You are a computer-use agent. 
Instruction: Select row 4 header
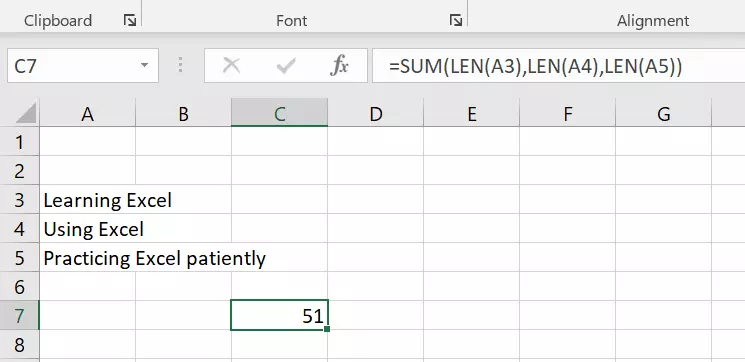[19, 229]
